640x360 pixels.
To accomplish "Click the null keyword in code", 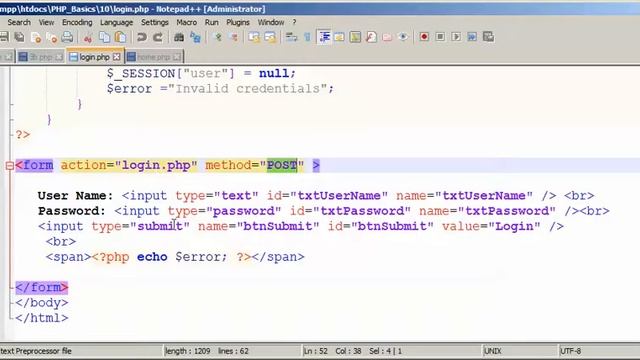I will 273,73.
